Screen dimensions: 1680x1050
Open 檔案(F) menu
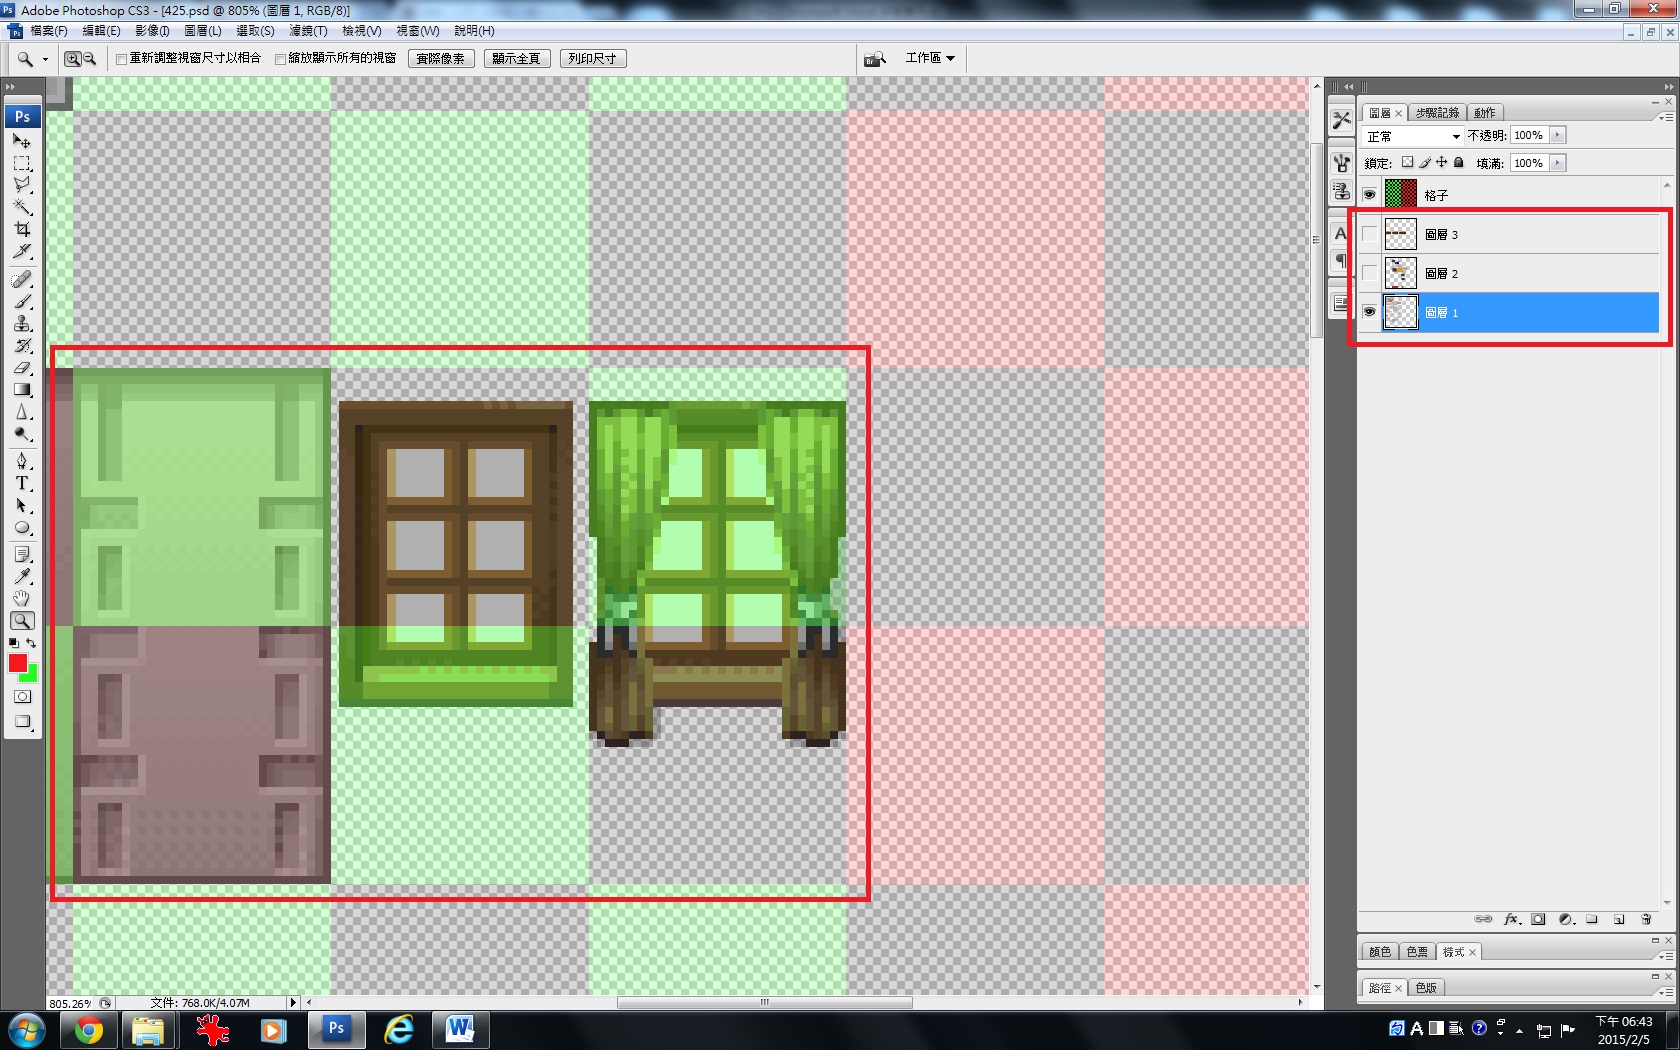pyautogui.click(x=49, y=31)
